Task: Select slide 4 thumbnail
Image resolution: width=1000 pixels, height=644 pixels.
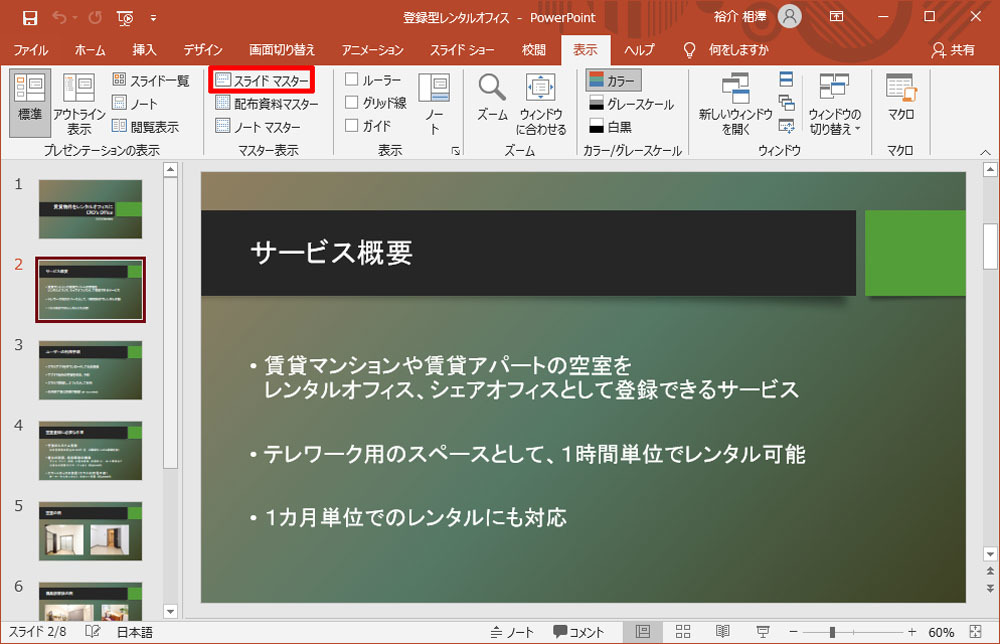Action: (x=91, y=450)
